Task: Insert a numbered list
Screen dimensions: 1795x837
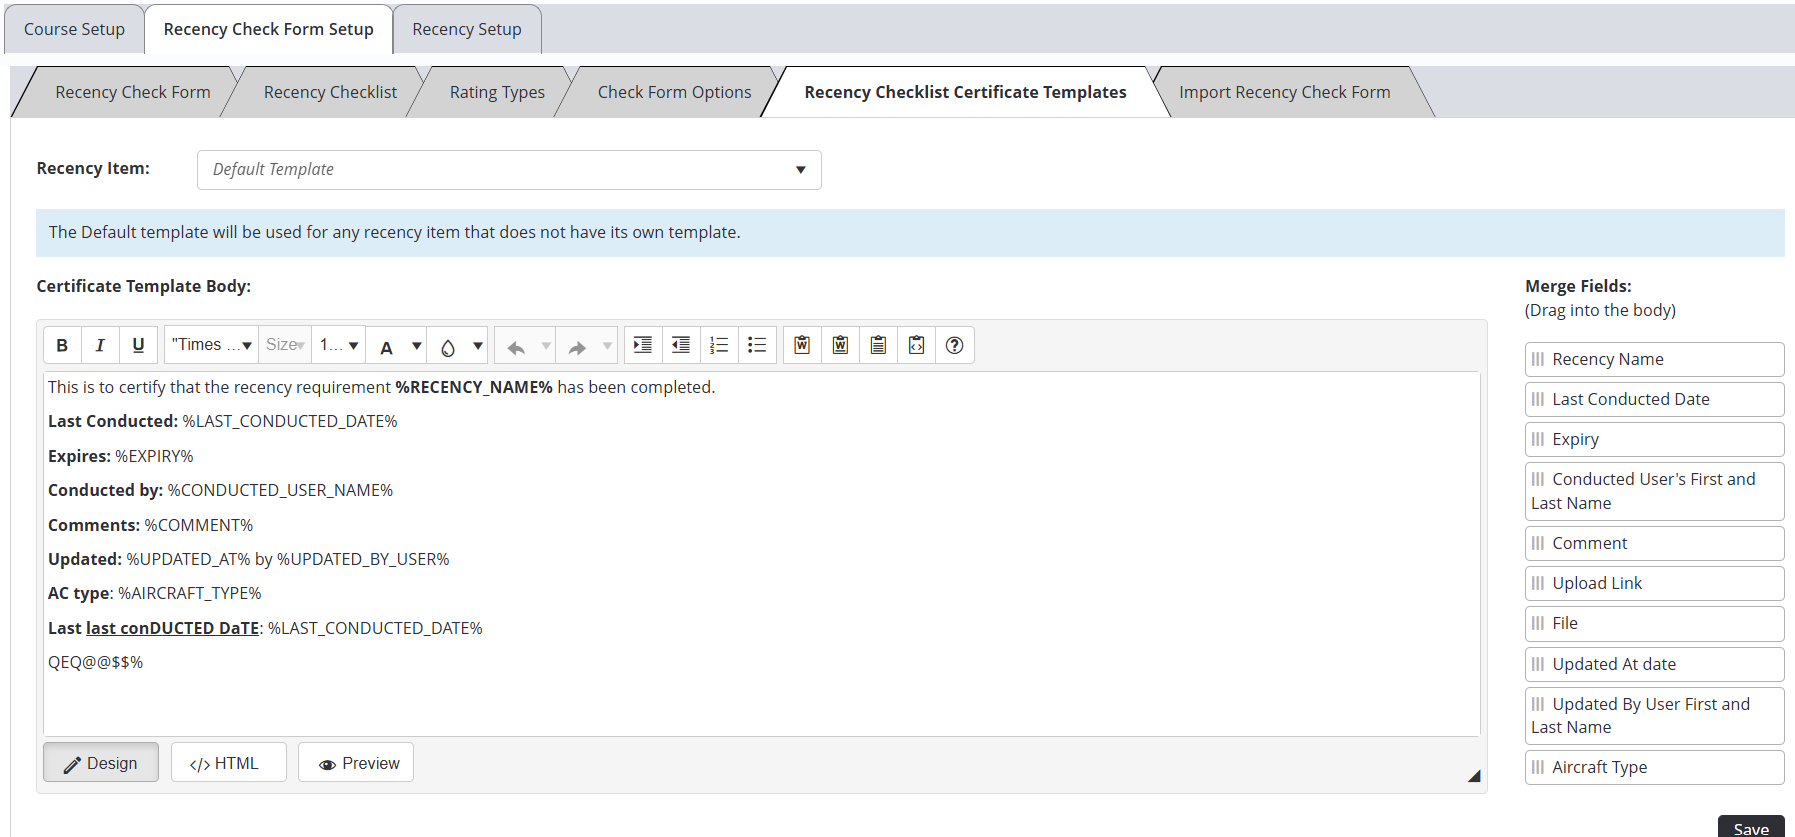Action: click(x=719, y=345)
